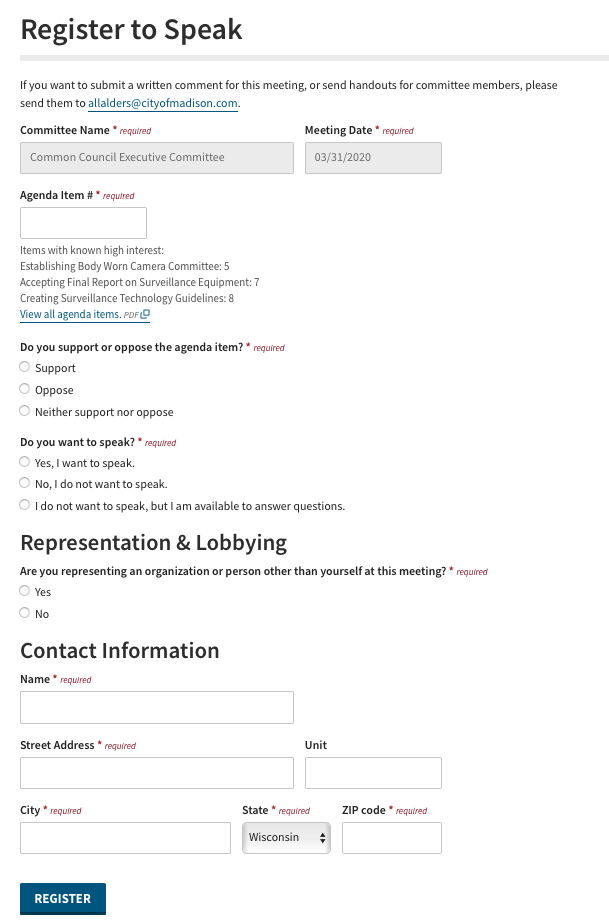This screenshot has height=922, width=609.
Task: Select No for representing an organization
Action: (x=24, y=613)
